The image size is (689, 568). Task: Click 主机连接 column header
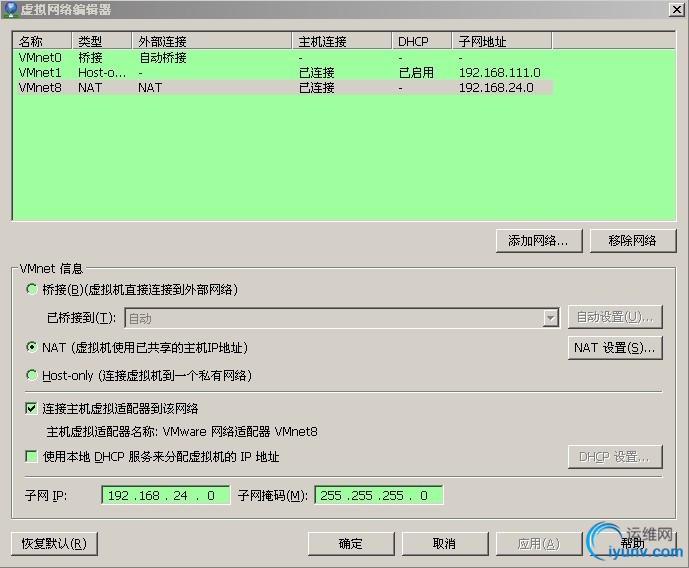coord(342,41)
